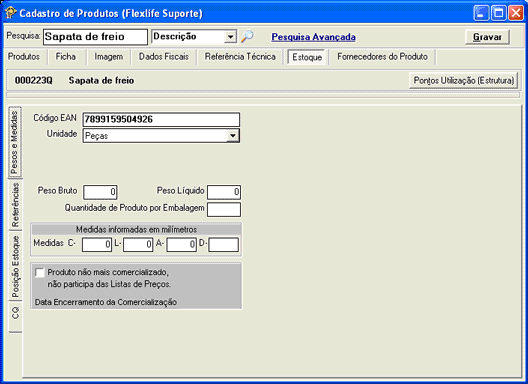Viewport: 528px width, 384px height.
Task: Click the Peso Bruto field
Action: 100,192
